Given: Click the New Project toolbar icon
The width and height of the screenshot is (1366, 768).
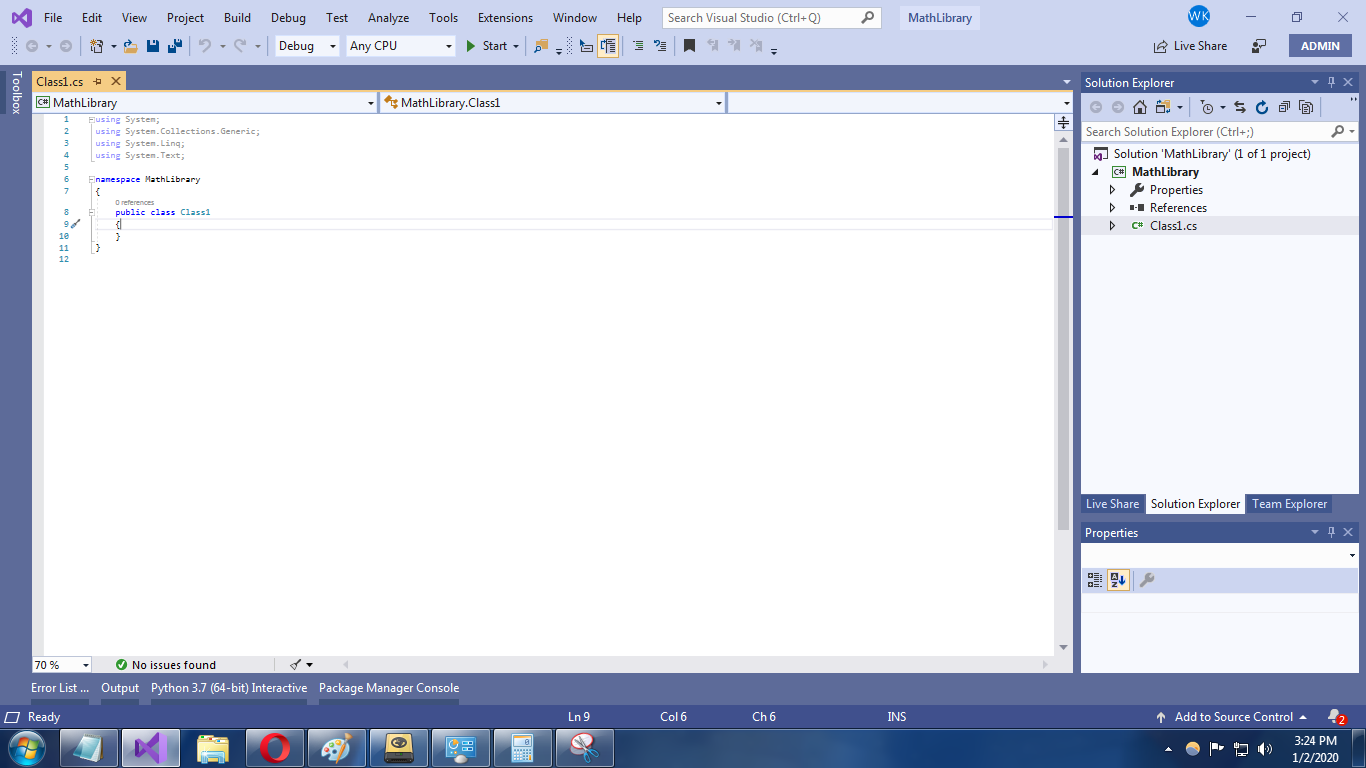Looking at the screenshot, I should click(97, 46).
